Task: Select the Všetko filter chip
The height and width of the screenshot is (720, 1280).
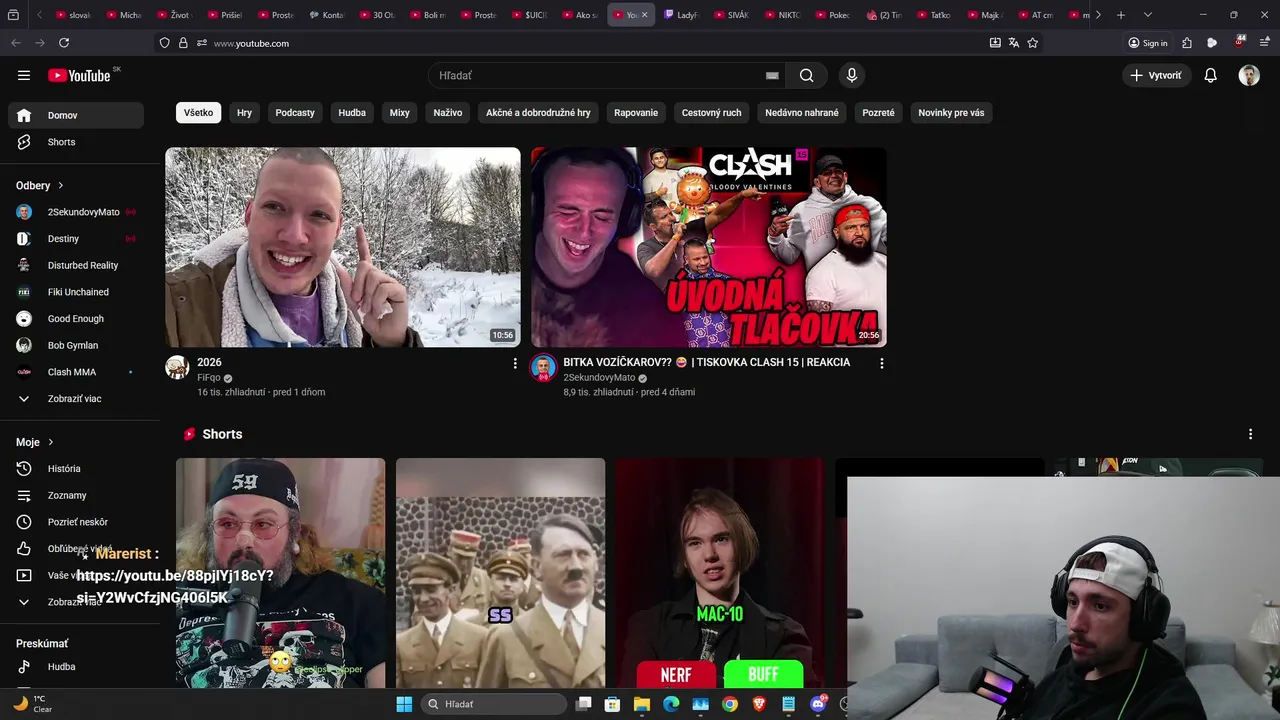Action: [x=198, y=113]
